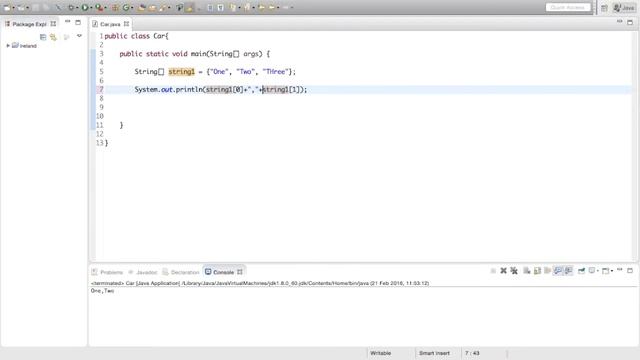The height and width of the screenshot is (360, 640).
Task: Expand the Ireland project tree node
Action: click(x=8, y=46)
